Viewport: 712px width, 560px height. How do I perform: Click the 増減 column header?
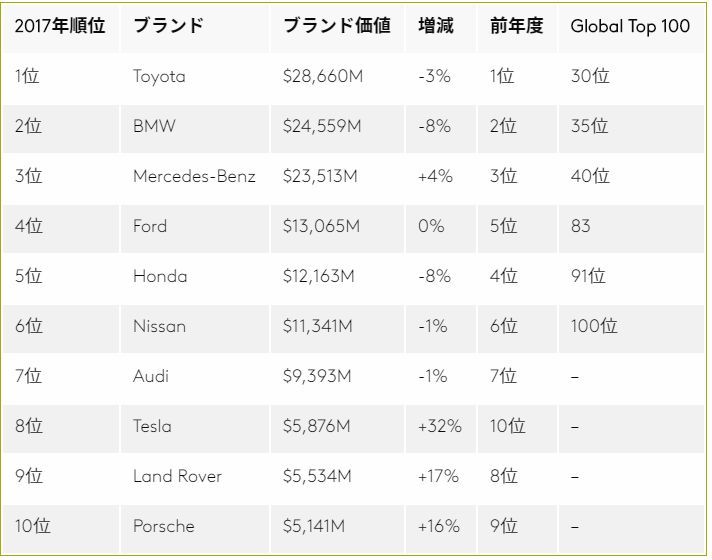point(436,27)
